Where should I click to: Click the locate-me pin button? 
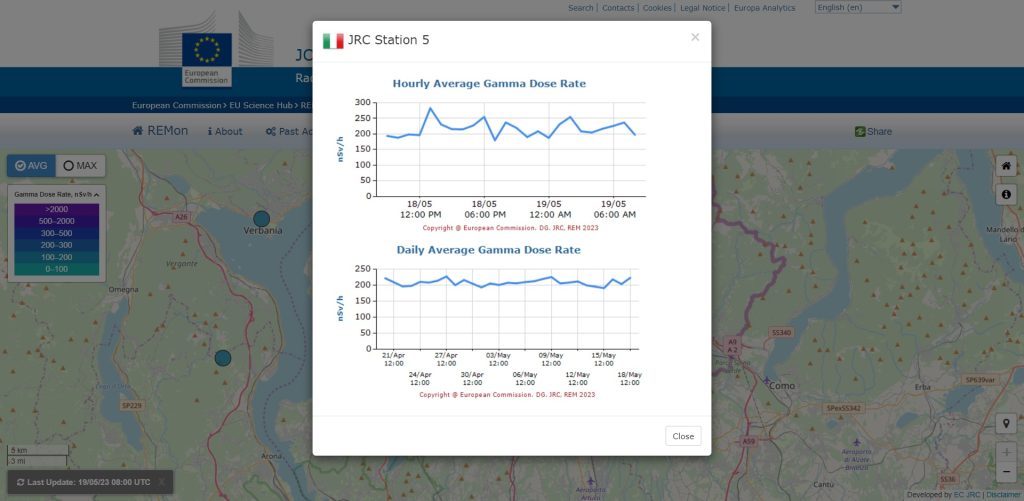[x=1006, y=423]
